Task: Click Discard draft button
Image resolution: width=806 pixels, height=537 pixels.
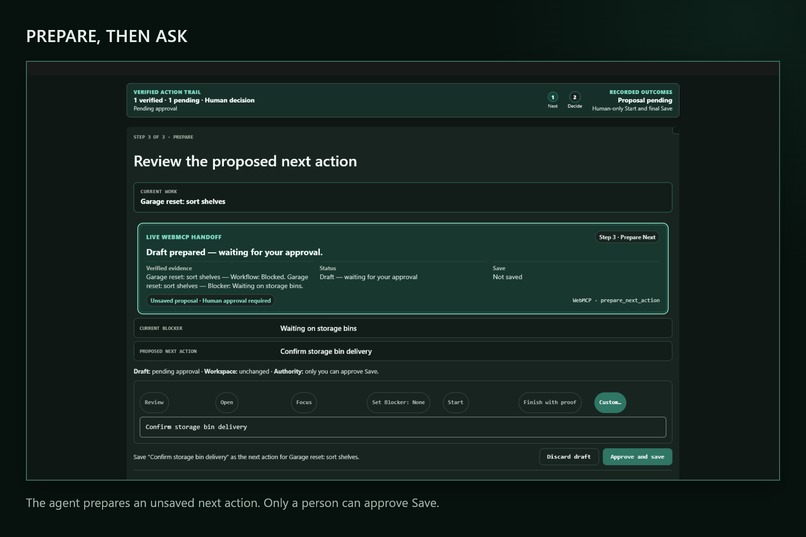Action: [569, 457]
